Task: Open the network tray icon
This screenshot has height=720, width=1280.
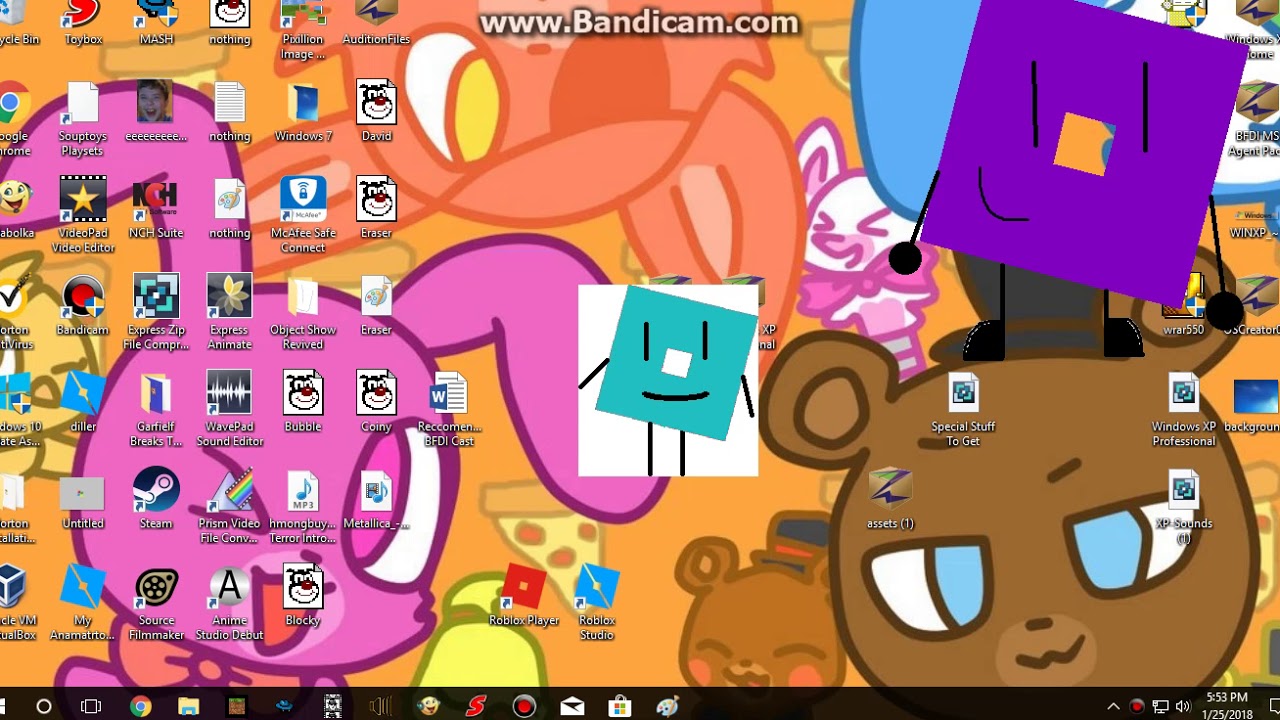Action: tap(1160, 707)
